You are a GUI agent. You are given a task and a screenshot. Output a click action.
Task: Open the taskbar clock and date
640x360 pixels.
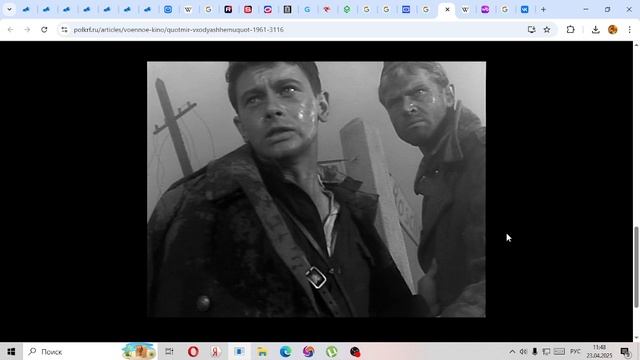(599, 351)
